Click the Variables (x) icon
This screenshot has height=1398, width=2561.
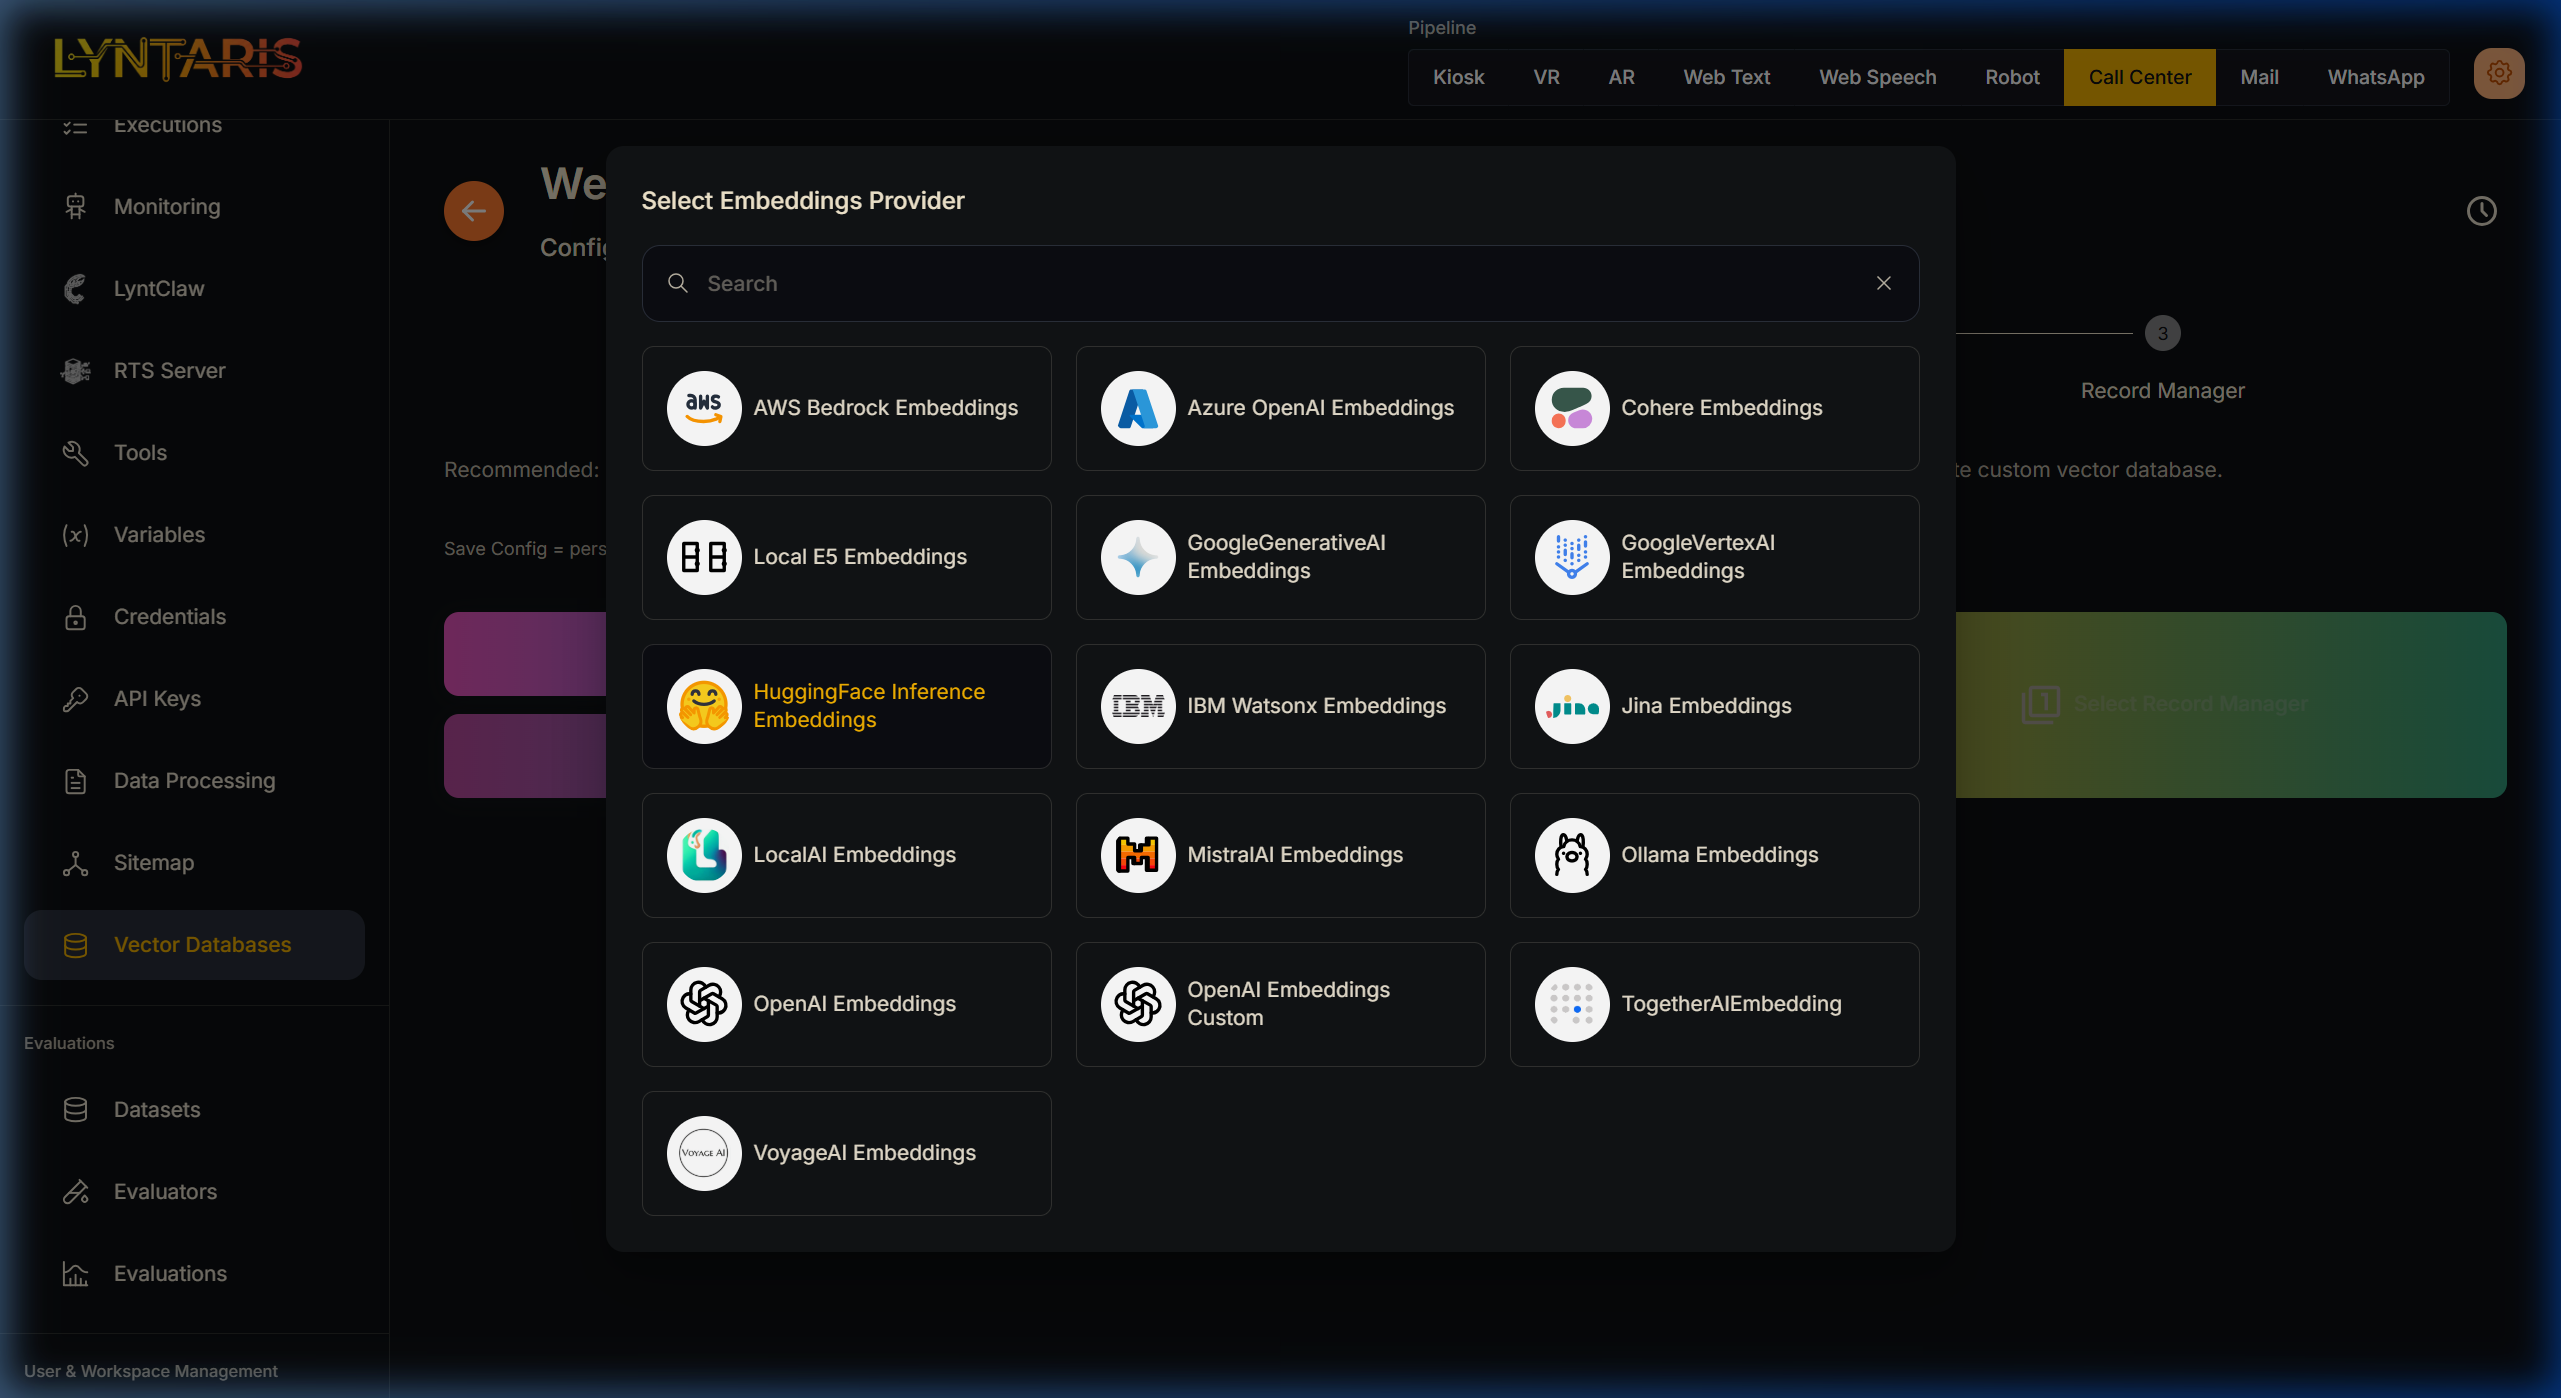coord(76,535)
